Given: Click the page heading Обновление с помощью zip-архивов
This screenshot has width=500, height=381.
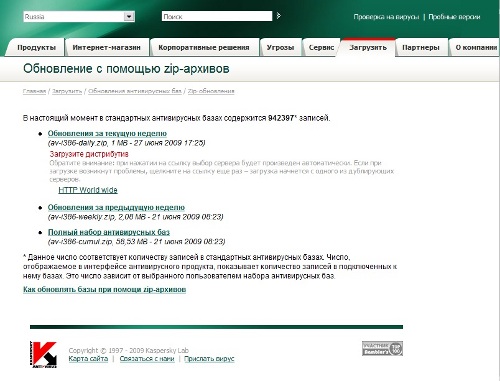Looking at the screenshot, I should point(126,69).
